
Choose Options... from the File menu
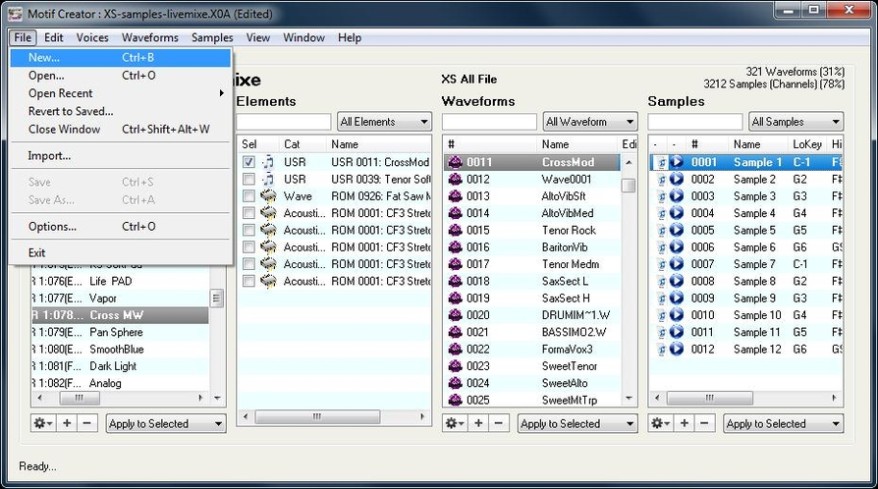click(x=120, y=226)
